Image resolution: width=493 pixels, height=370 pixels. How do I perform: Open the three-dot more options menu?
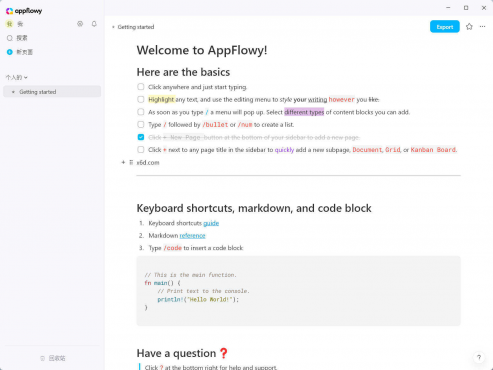pos(483,27)
